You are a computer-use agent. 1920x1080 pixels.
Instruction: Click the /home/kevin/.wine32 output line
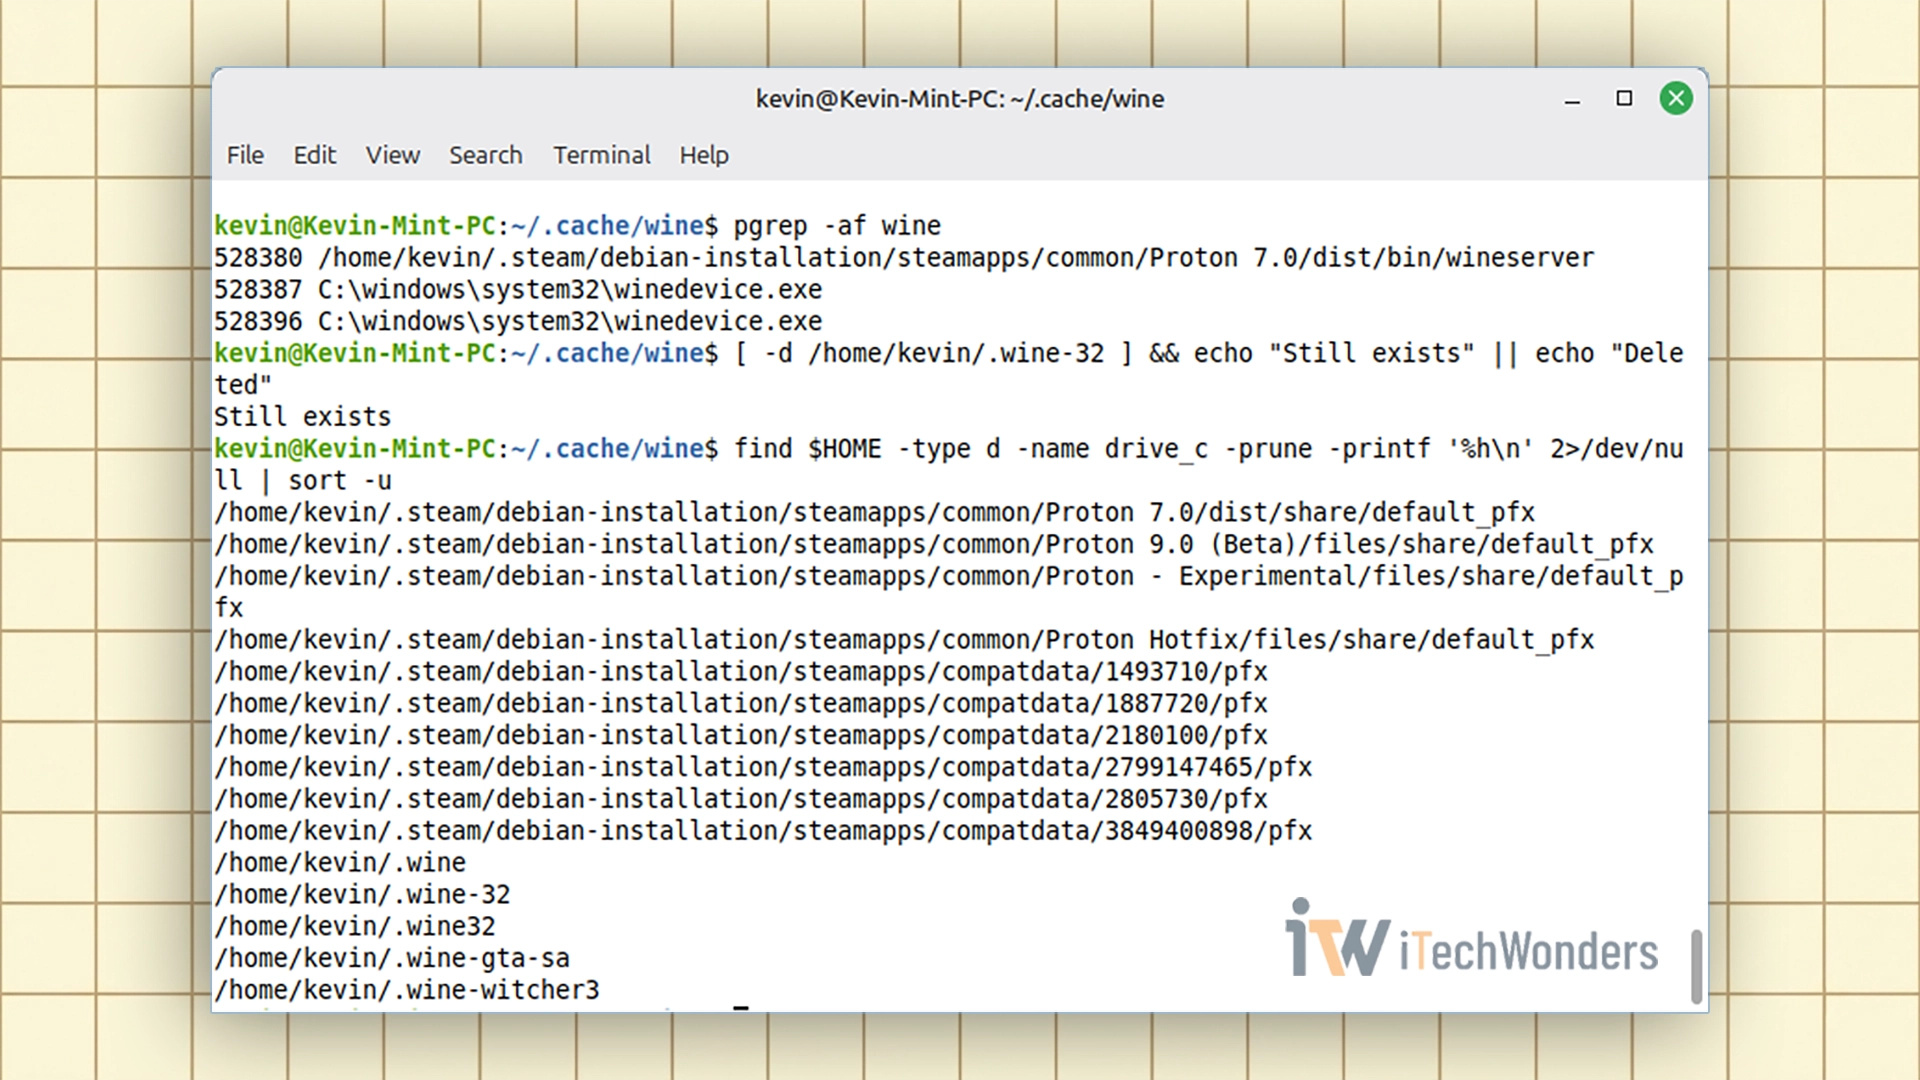click(355, 926)
